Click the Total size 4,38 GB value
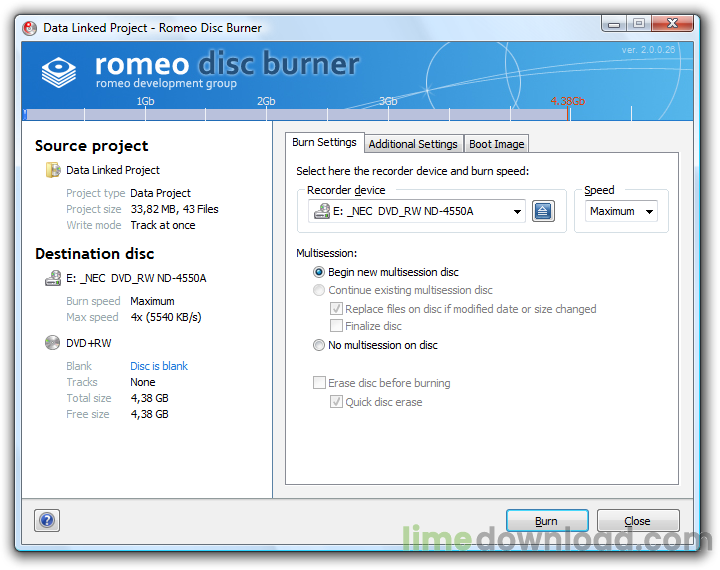Screen dimensions: 720x570 point(150,398)
